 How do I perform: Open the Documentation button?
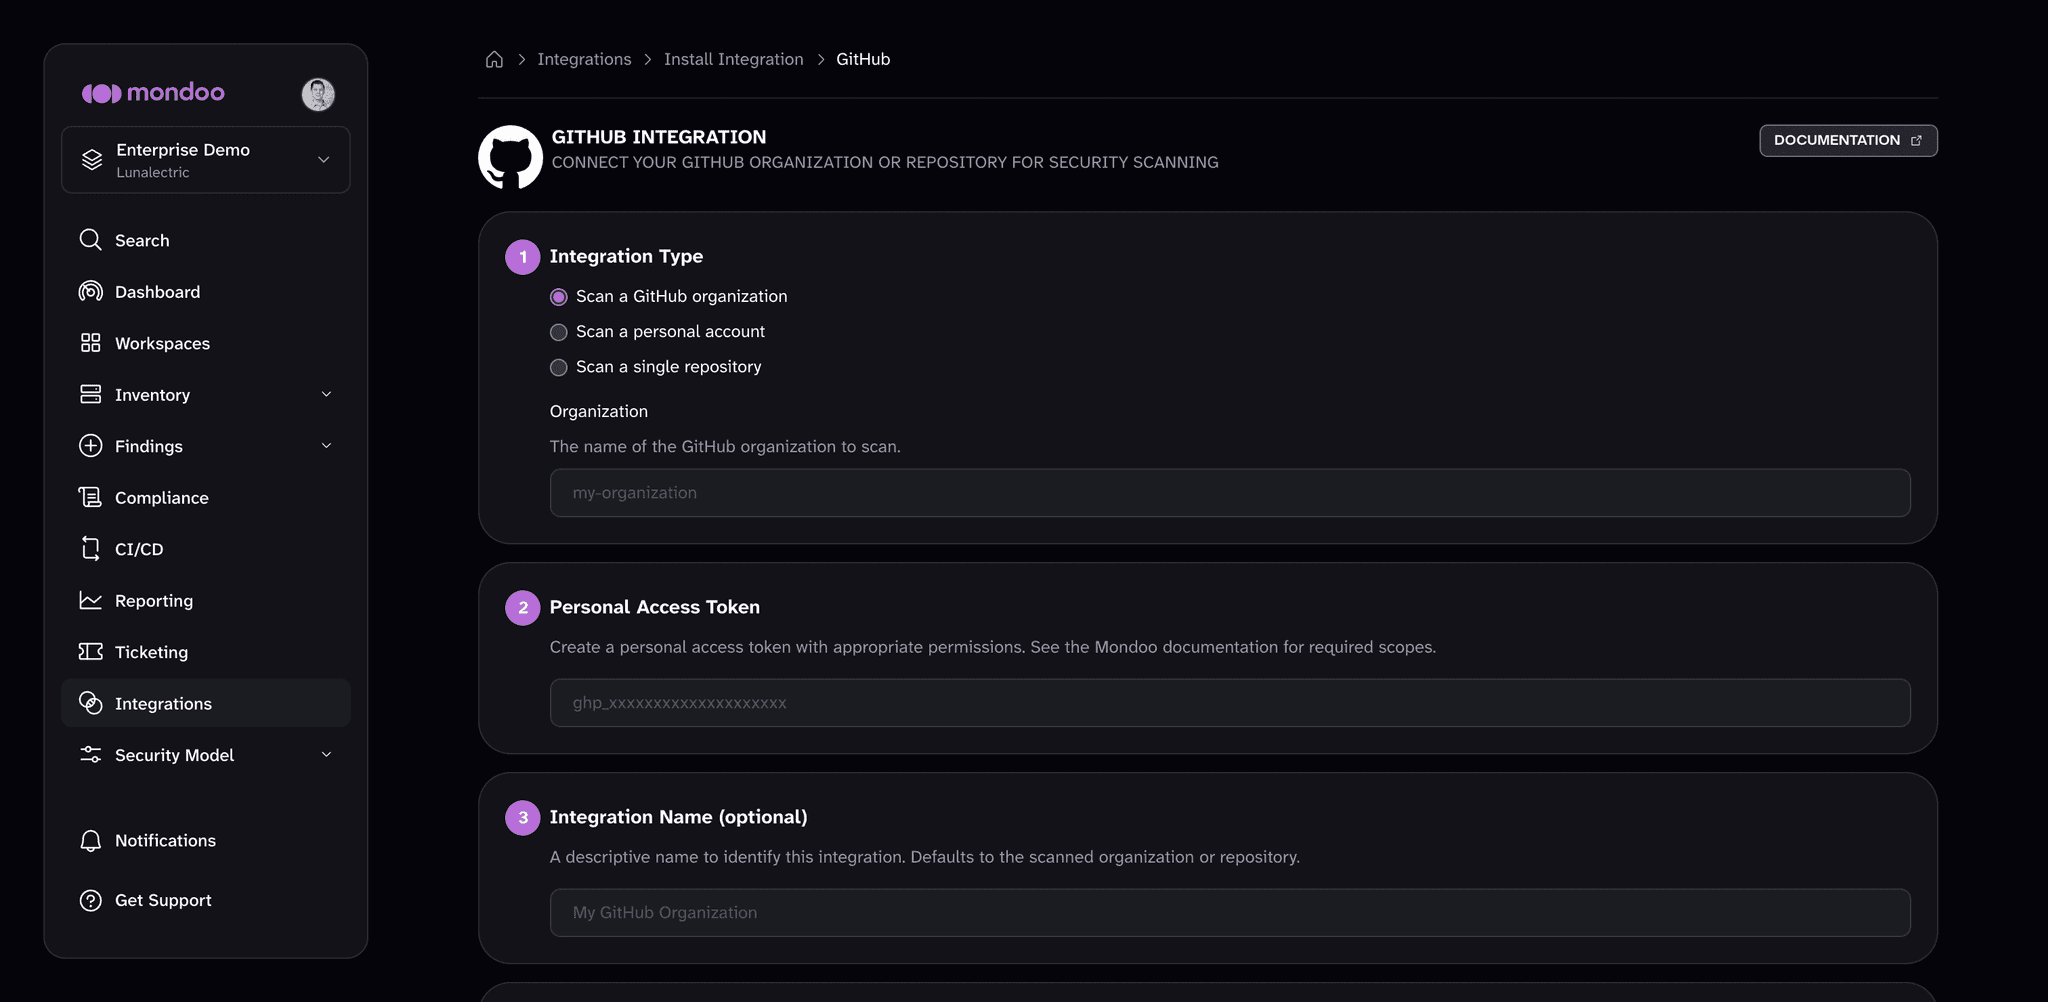click(x=1848, y=140)
